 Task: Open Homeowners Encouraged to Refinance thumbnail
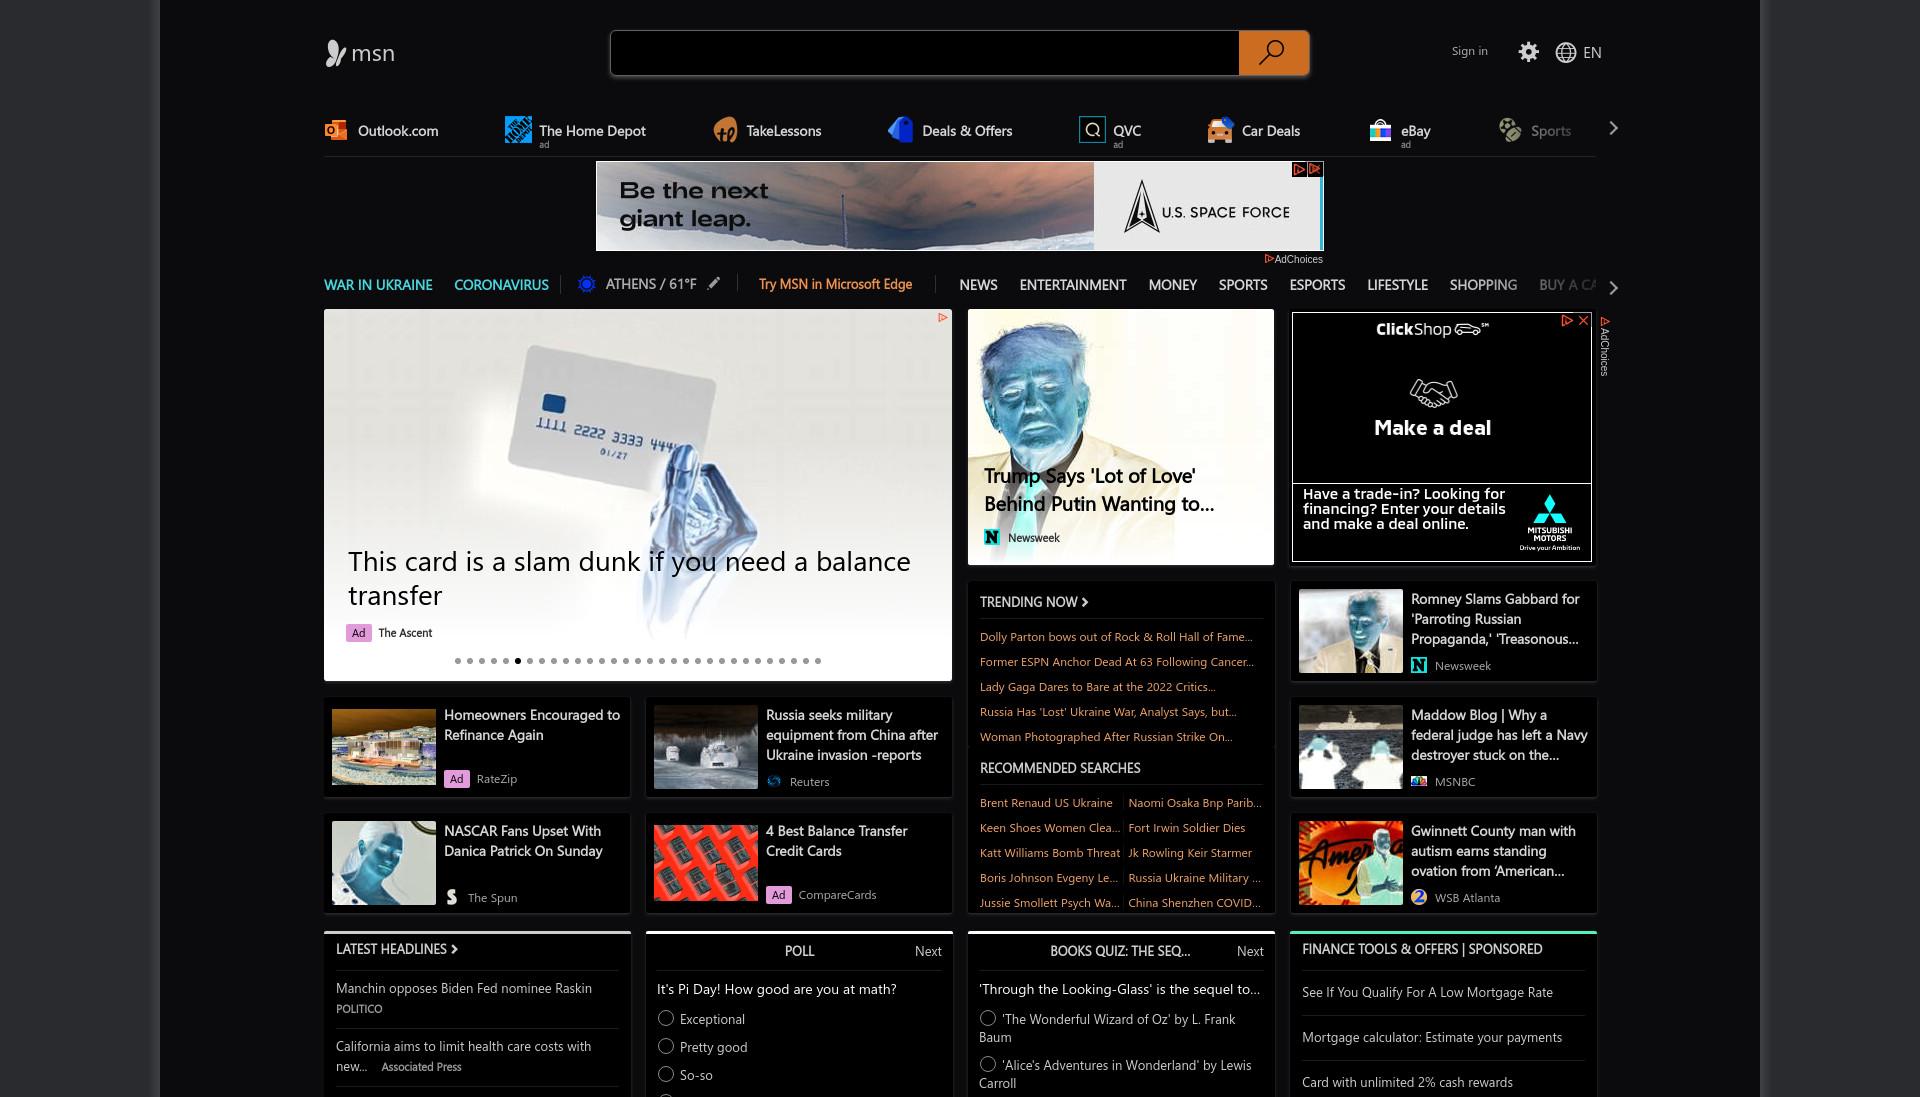pyautogui.click(x=384, y=747)
